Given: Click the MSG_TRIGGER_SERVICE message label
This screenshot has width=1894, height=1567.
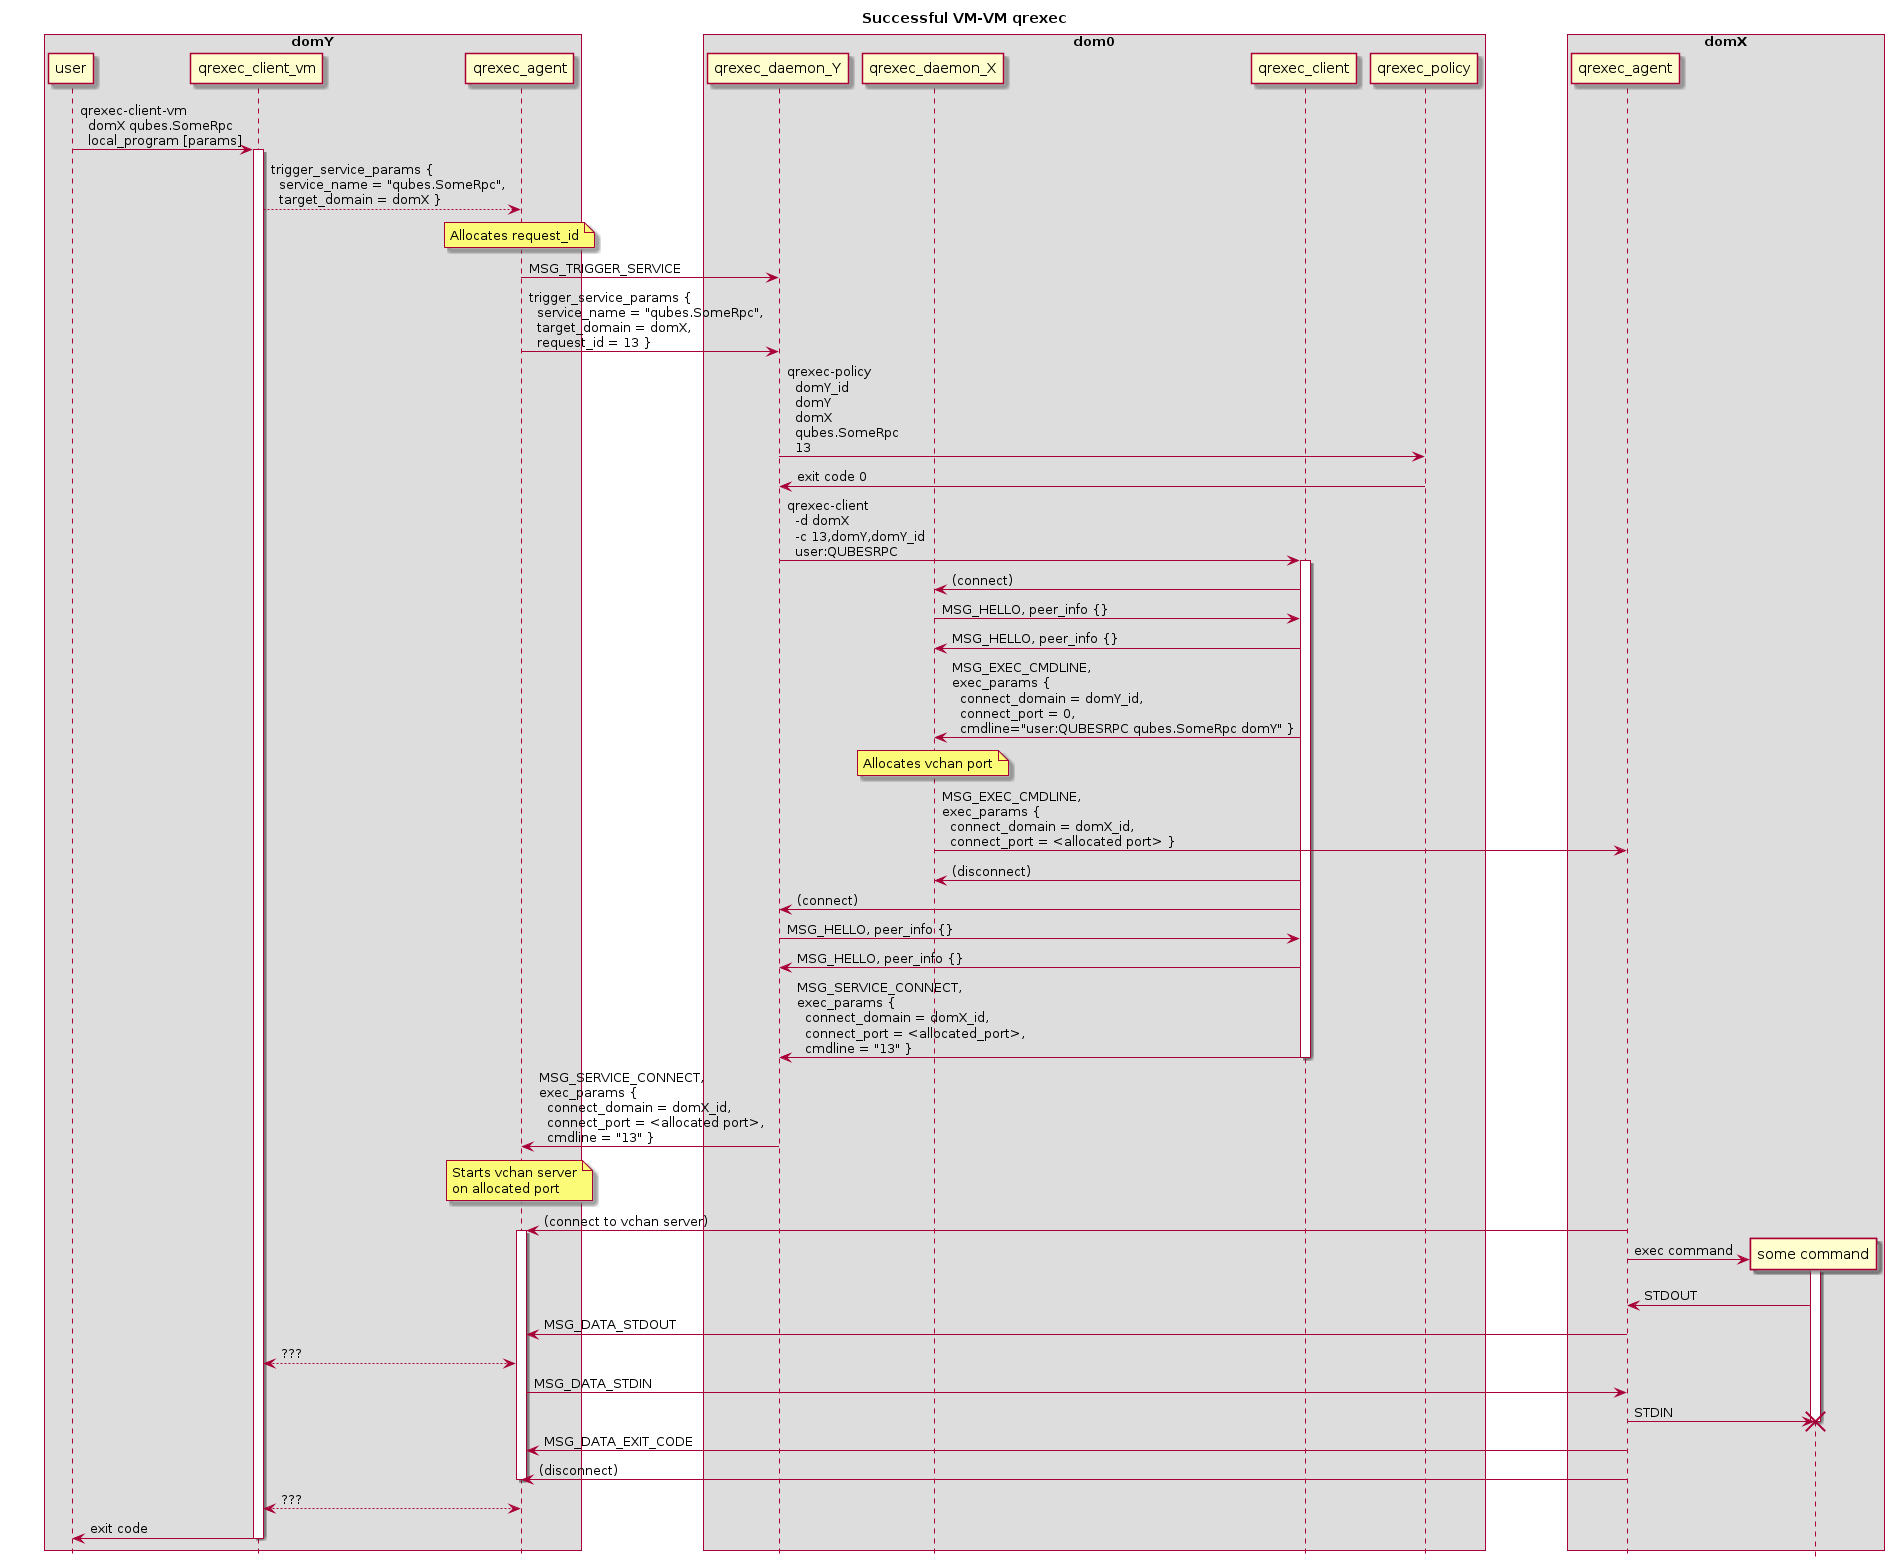Looking at the screenshot, I should click(x=604, y=269).
